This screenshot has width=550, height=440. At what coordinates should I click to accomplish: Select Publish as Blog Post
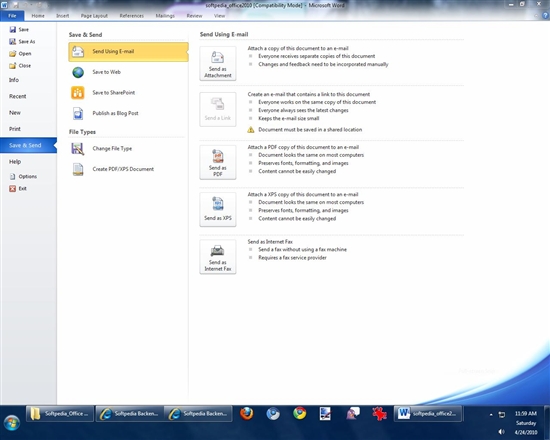point(128,113)
